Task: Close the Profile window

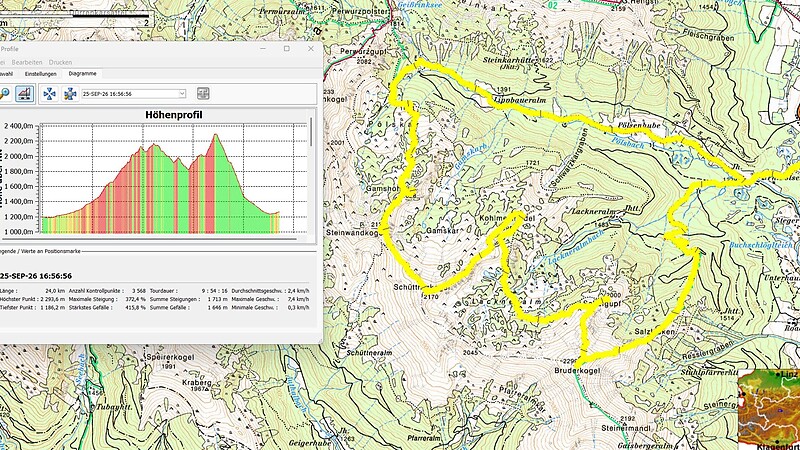Action: [311, 48]
